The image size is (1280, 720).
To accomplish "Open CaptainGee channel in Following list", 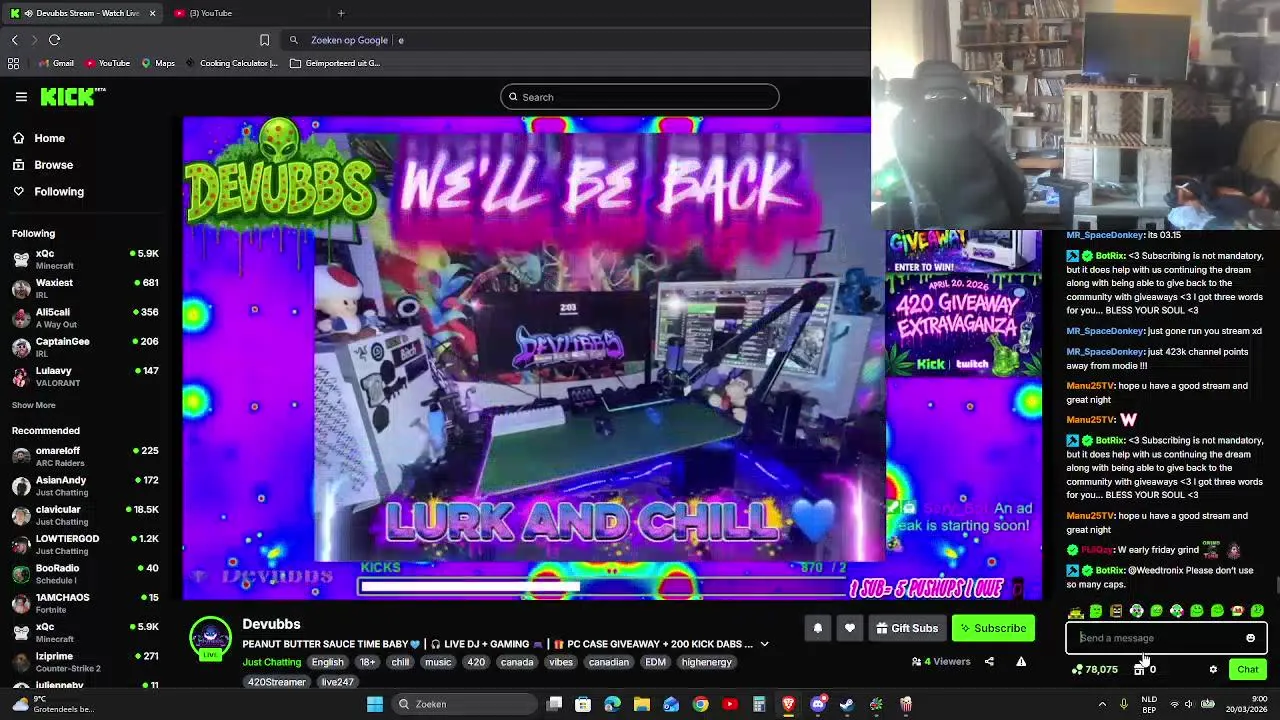I will 85,346.
